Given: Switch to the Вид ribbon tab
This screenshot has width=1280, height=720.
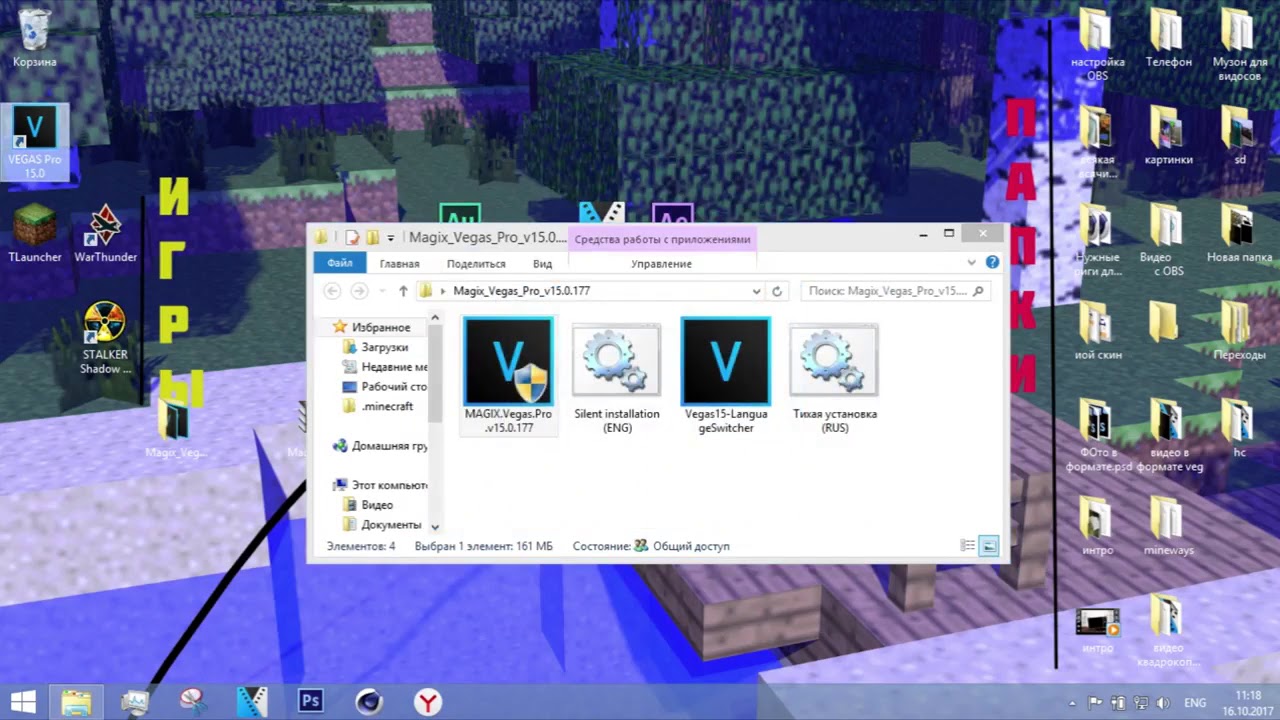Looking at the screenshot, I should click(542, 264).
